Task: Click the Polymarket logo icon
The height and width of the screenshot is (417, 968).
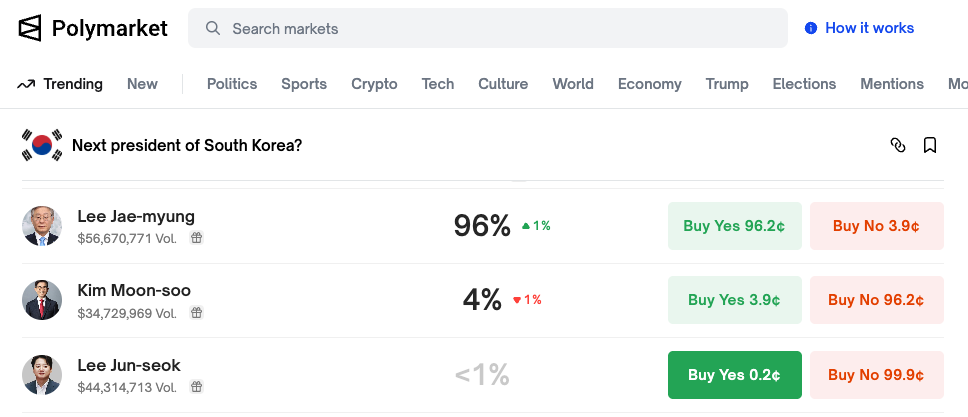Action: coord(30,28)
